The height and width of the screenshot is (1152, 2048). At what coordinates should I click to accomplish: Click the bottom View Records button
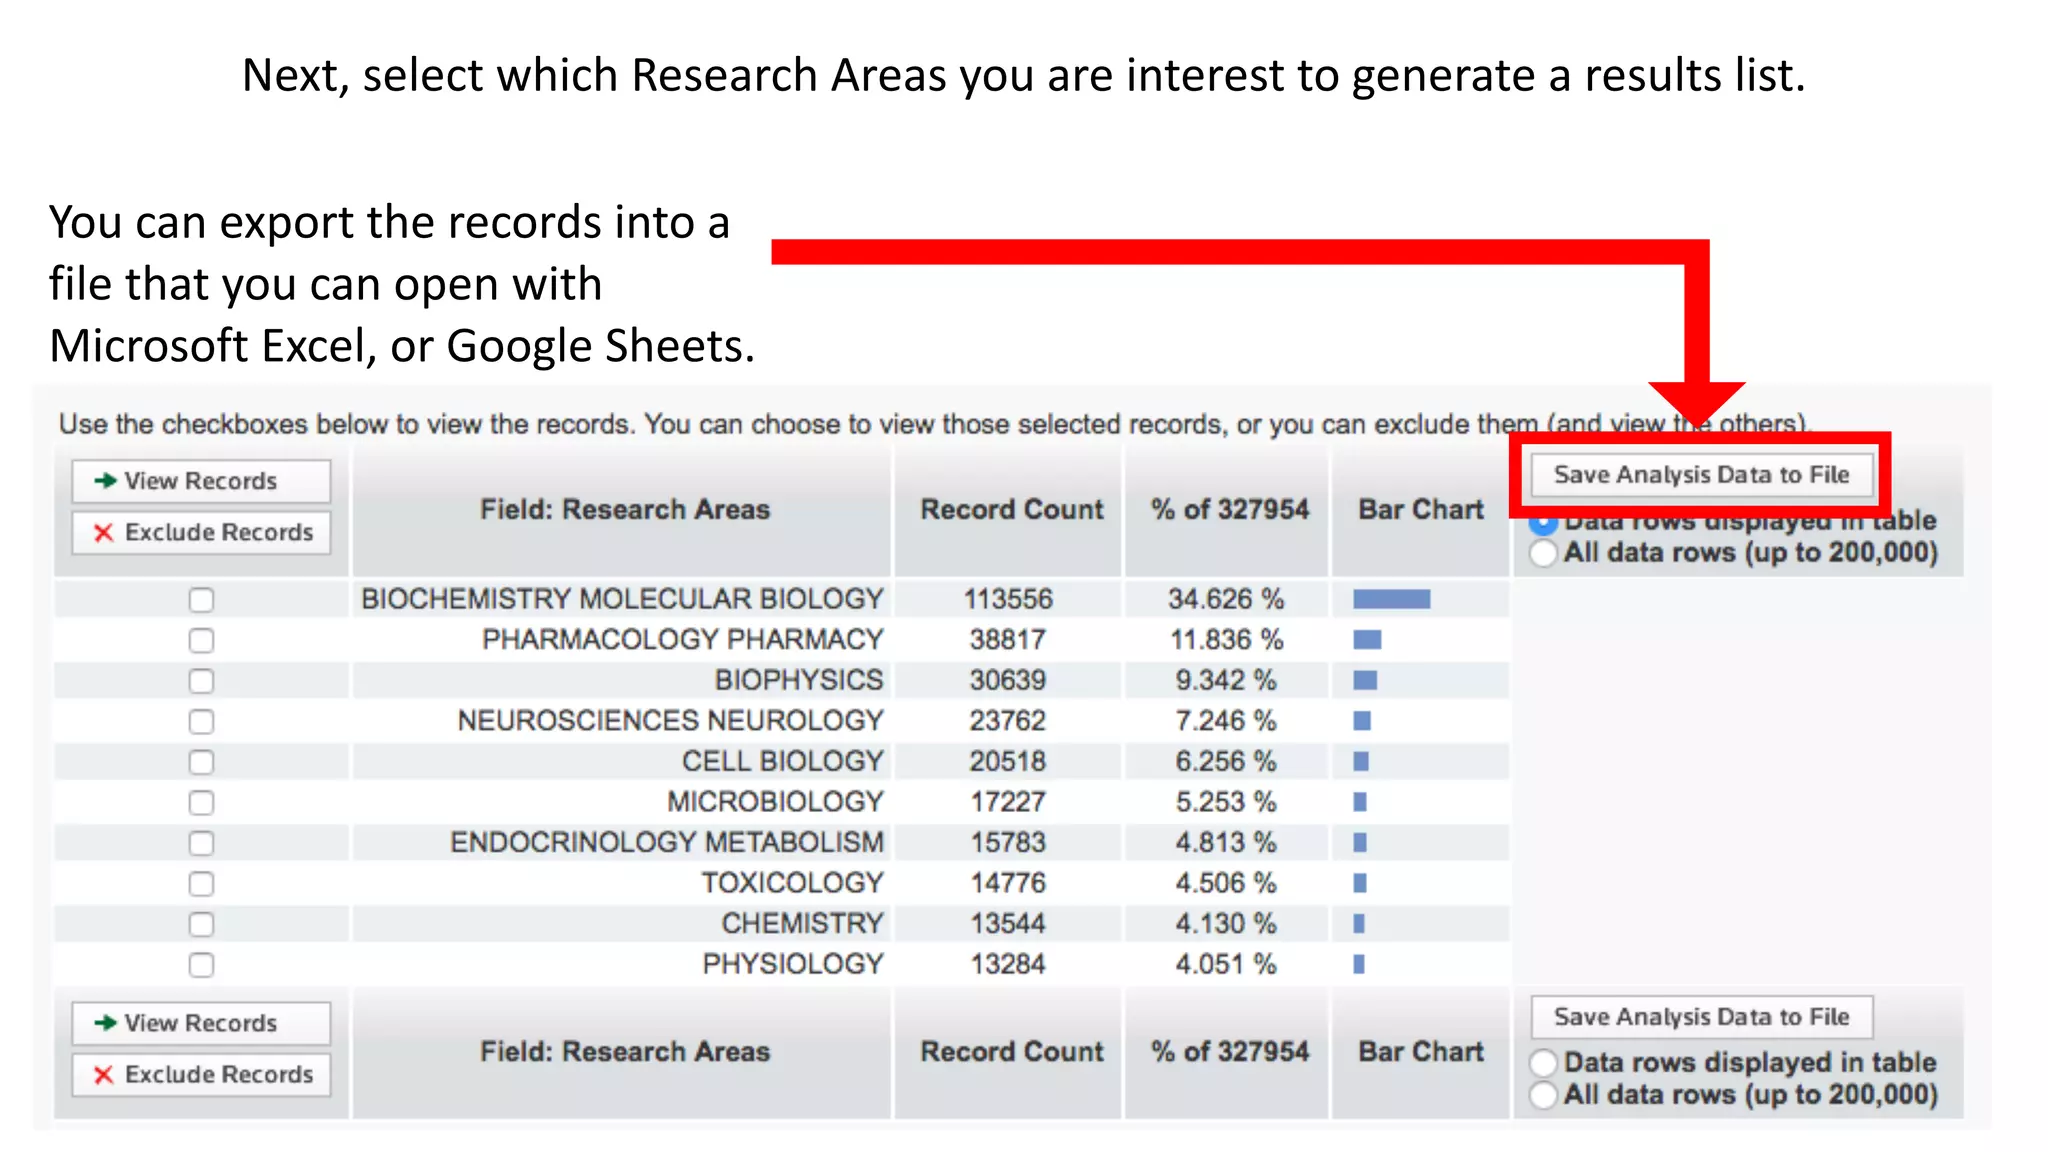click(201, 1023)
